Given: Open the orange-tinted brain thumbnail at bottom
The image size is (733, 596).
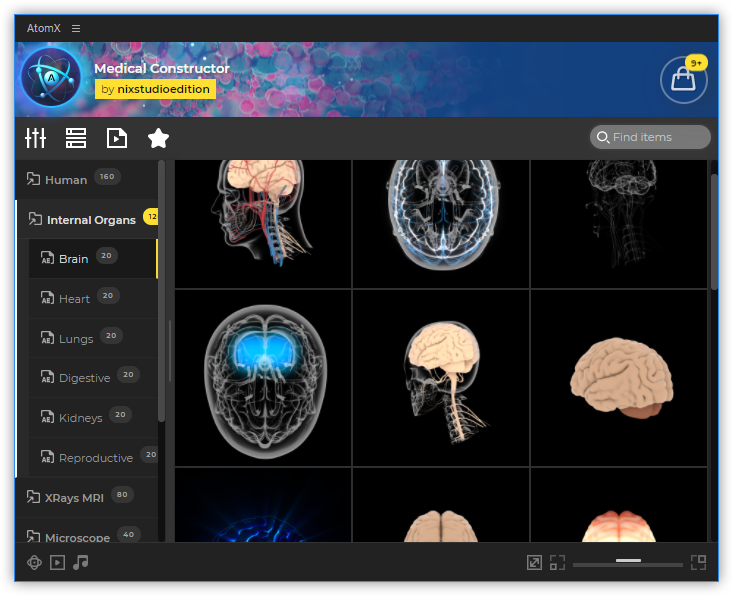Looking at the screenshot, I should click(x=618, y=505).
